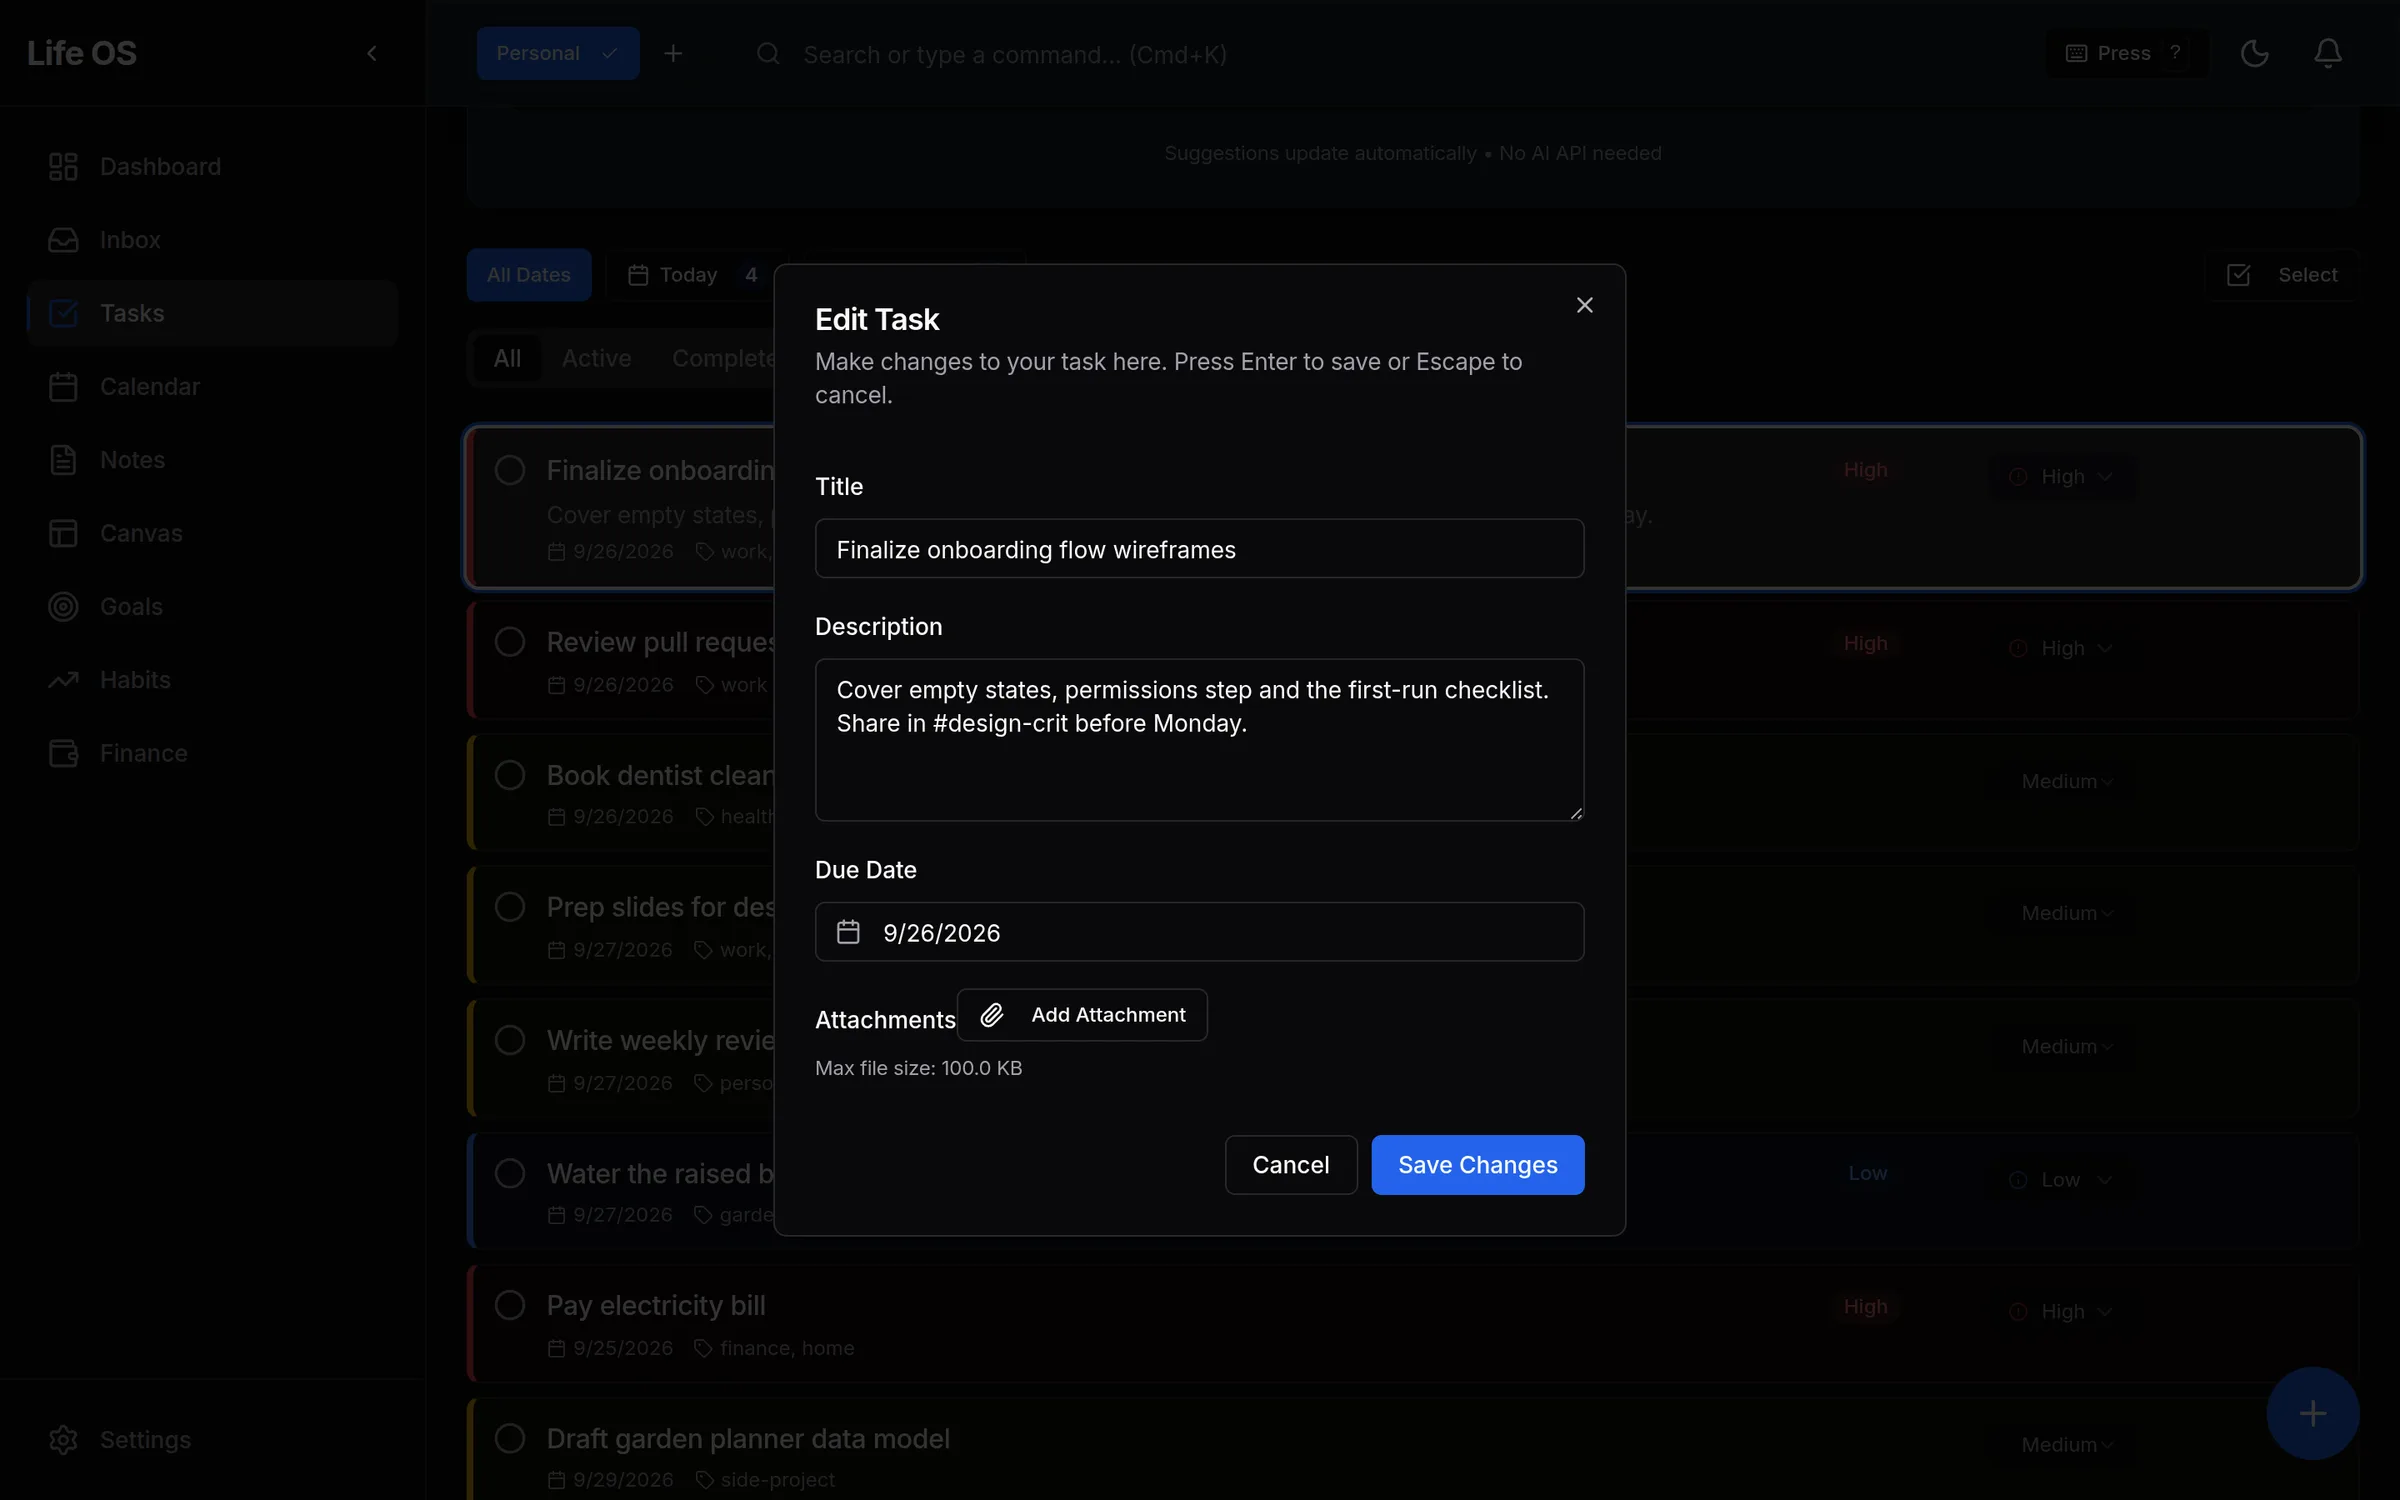Open the Goals page
The width and height of the screenshot is (2400, 1500).
pos(212,606)
